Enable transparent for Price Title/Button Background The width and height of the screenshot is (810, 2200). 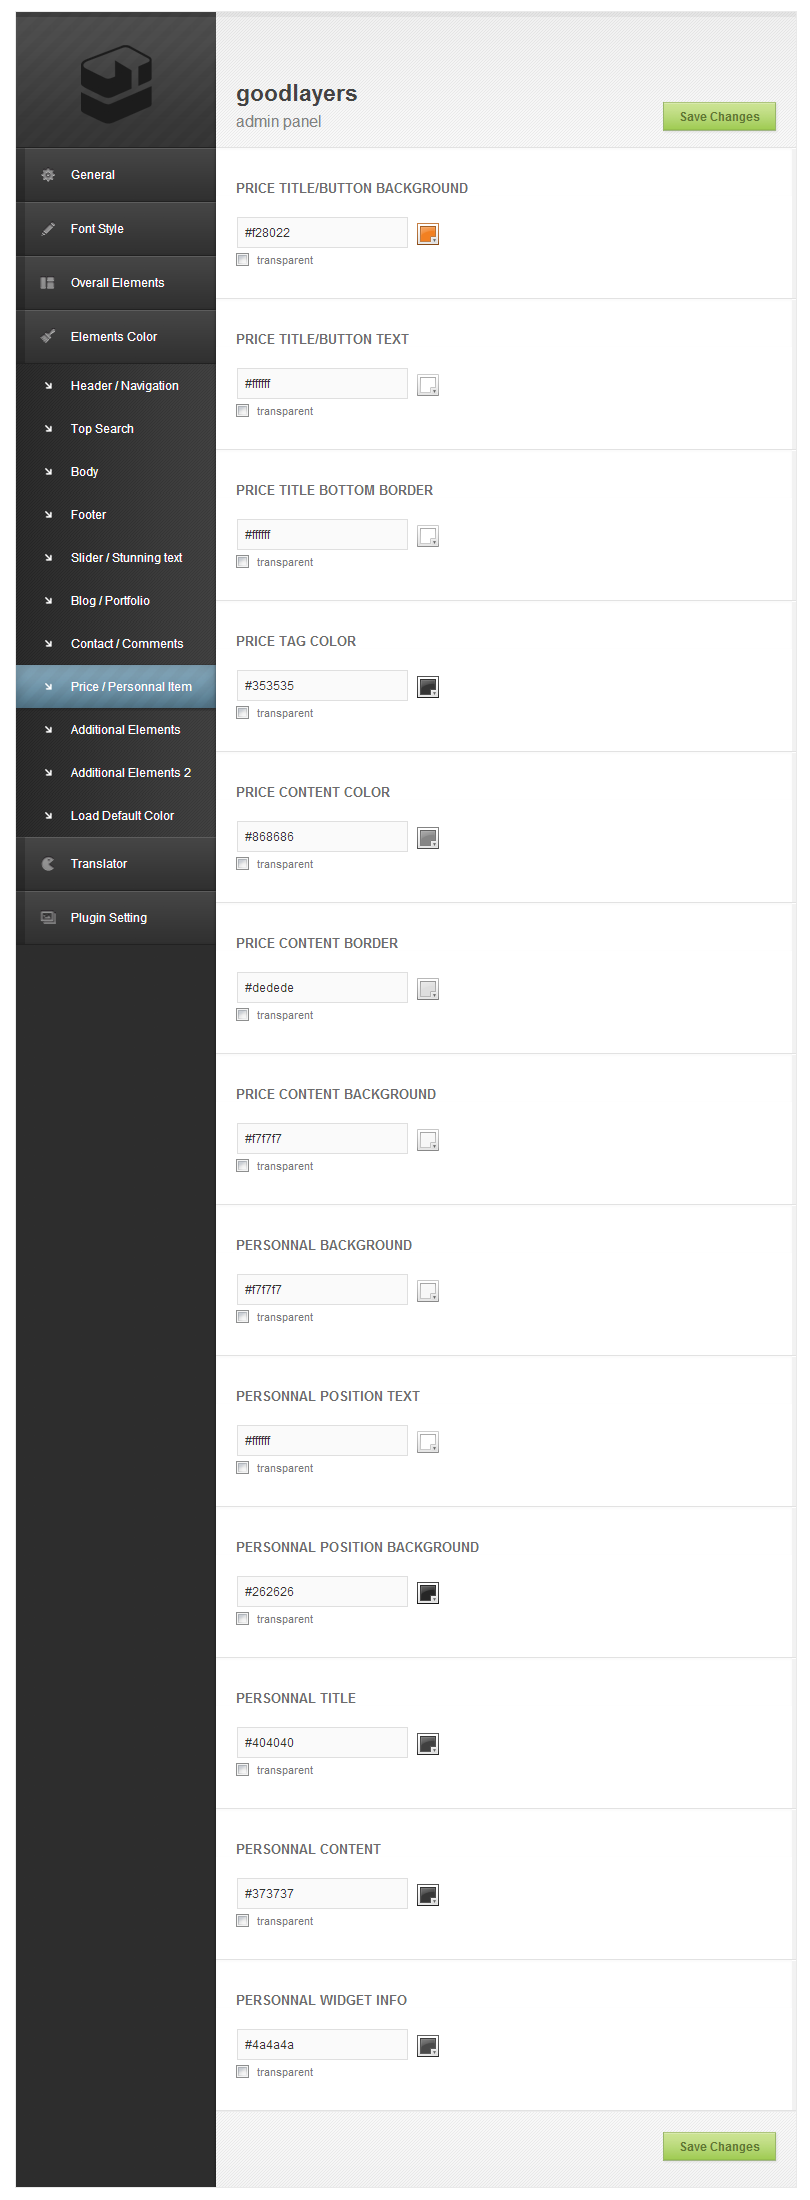point(243,260)
